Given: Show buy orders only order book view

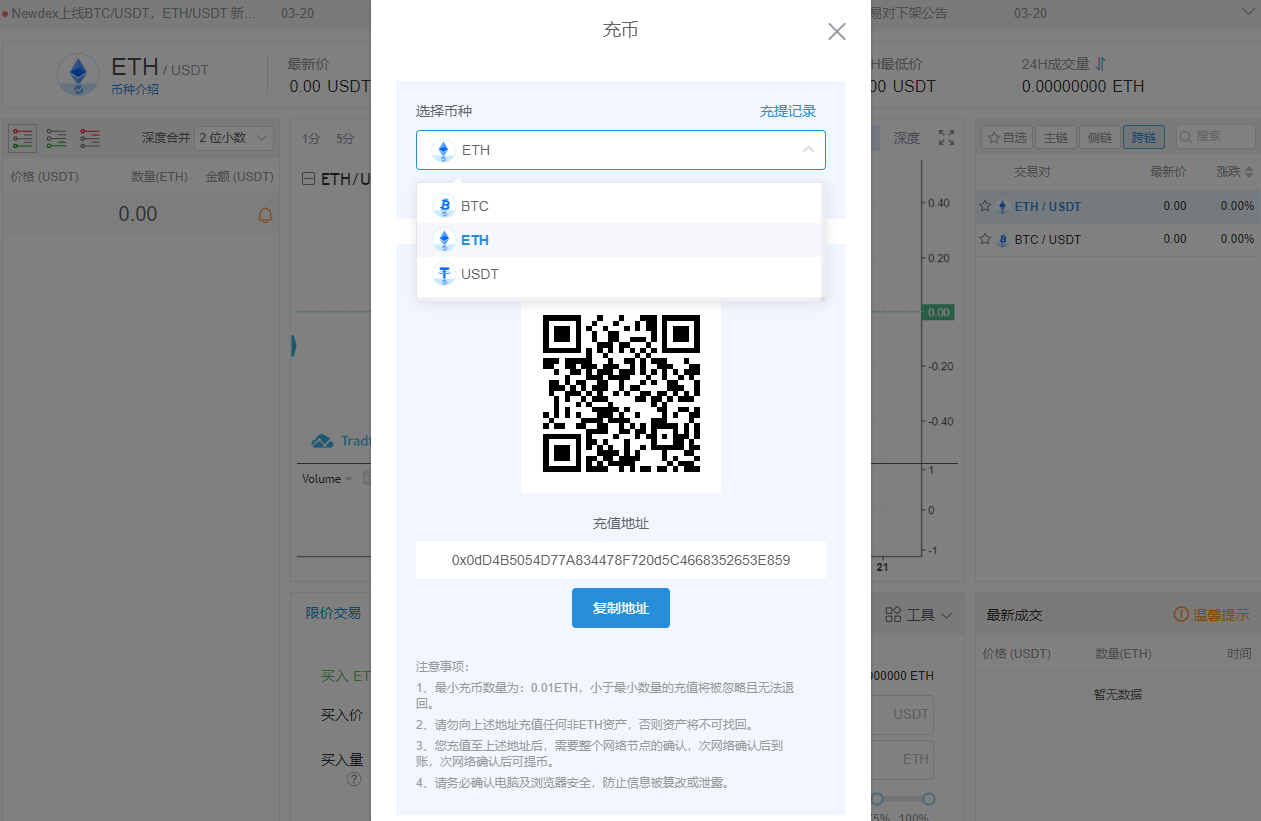Looking at the screenshot, I should (x=57, y=138).
